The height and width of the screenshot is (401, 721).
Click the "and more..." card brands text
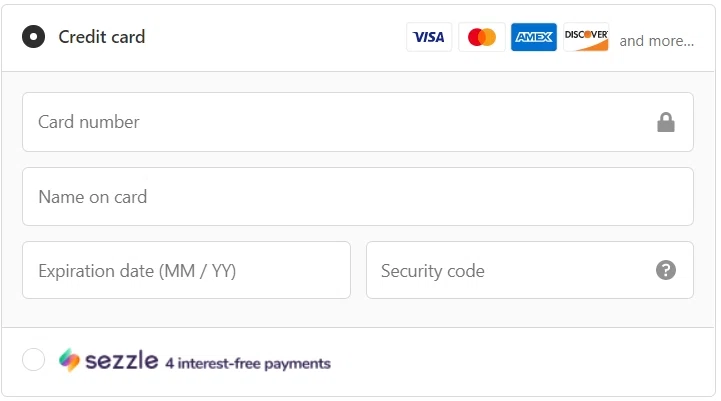(656, 41)
